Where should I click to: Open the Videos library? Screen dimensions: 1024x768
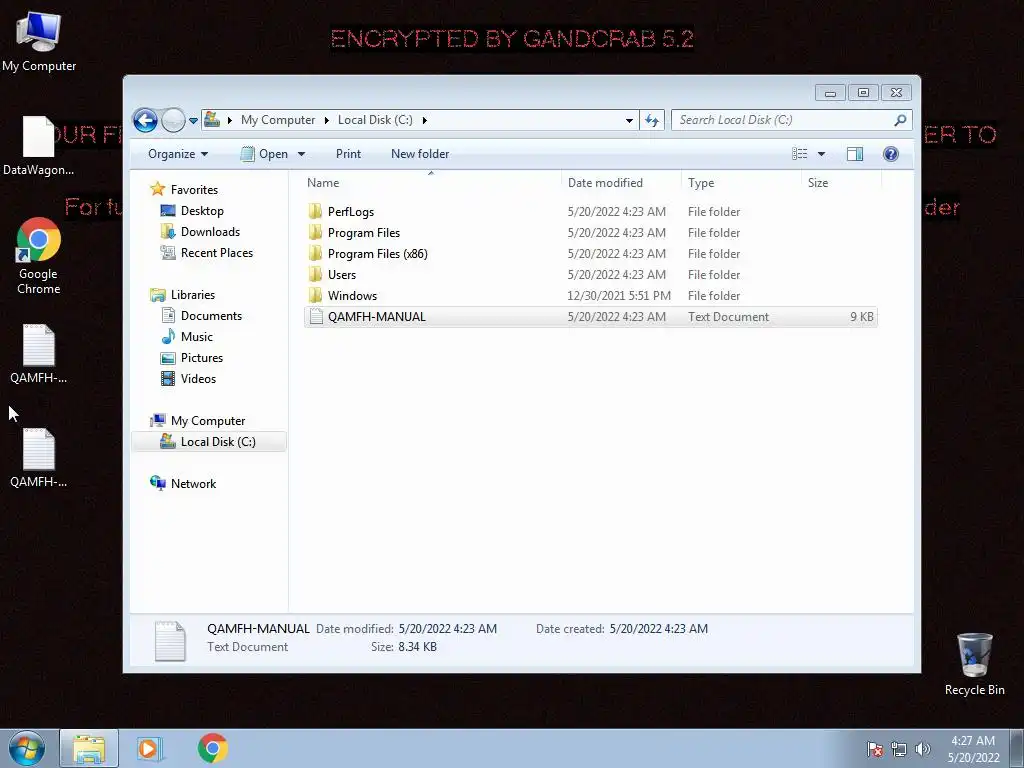[x=198, y=379]
